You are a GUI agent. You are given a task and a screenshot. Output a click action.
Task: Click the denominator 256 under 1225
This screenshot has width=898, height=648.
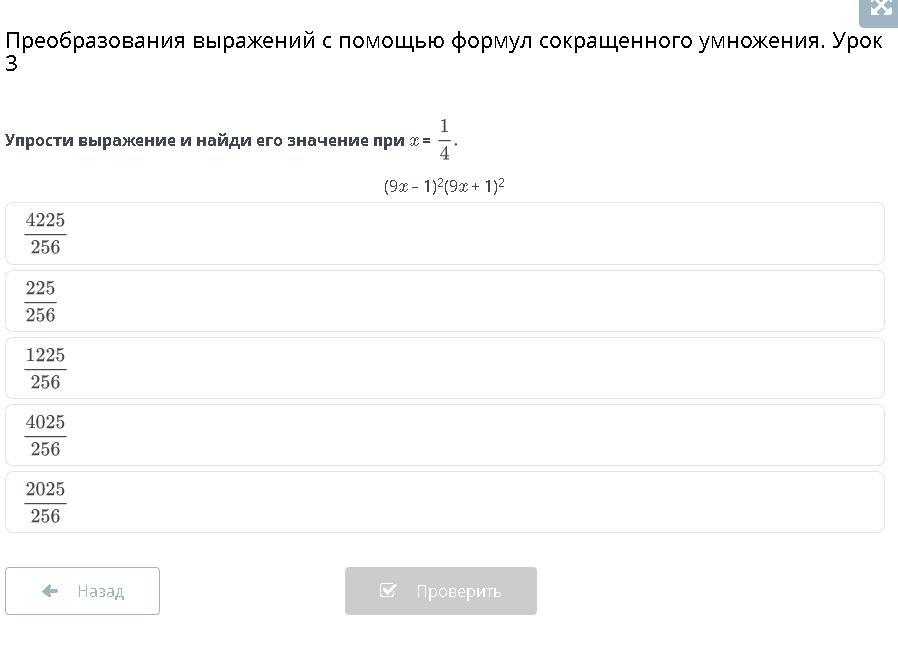pyautogui.click(x=45, y=382)
